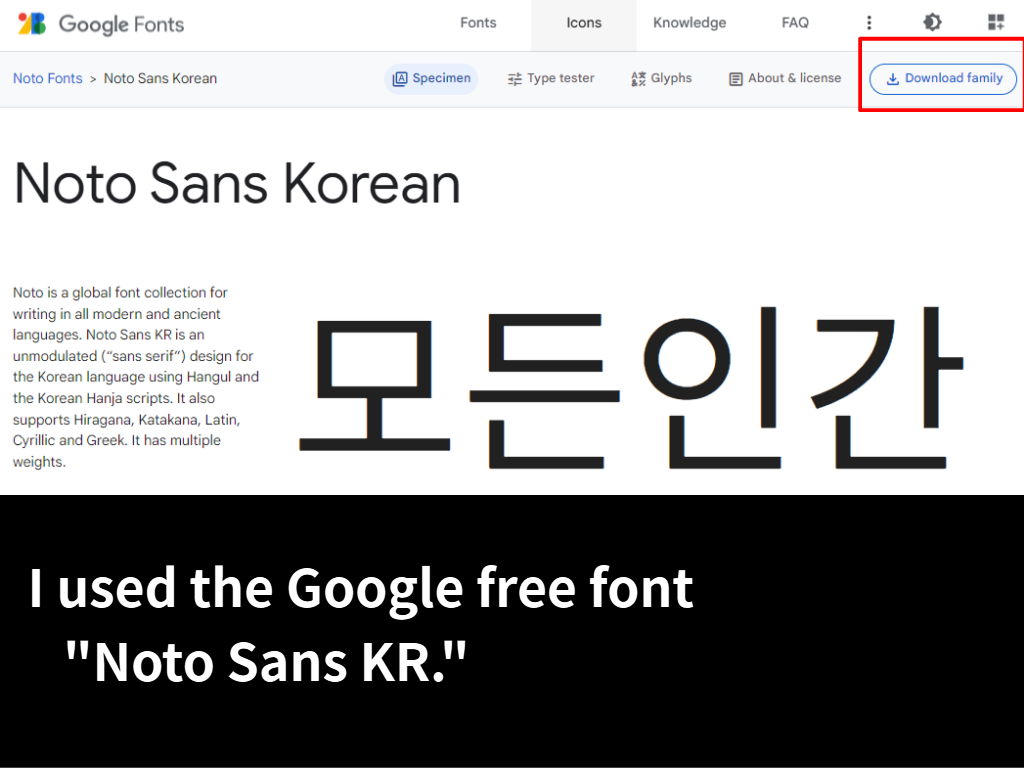Open the FAQ page
This screenshot has height=768, width=1024.
click(795, 23)
